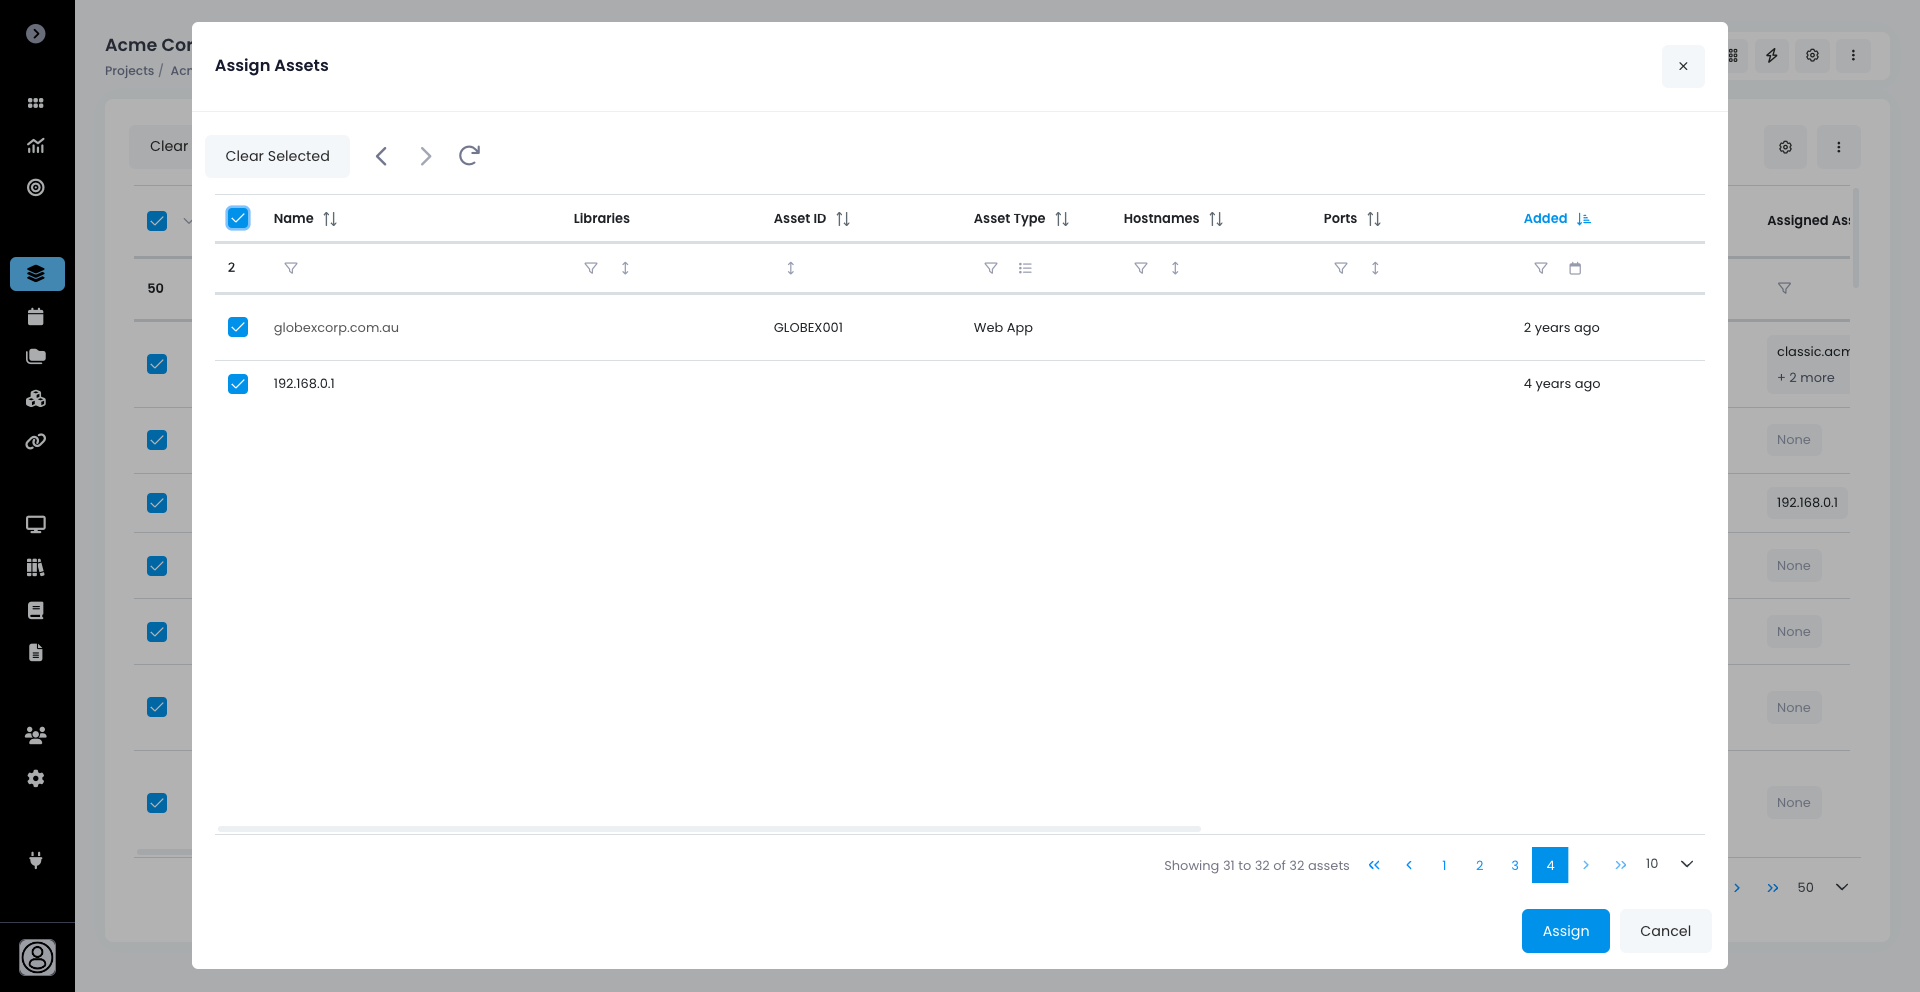Click the horizontal scrollbar under the table

click(709, 829)
